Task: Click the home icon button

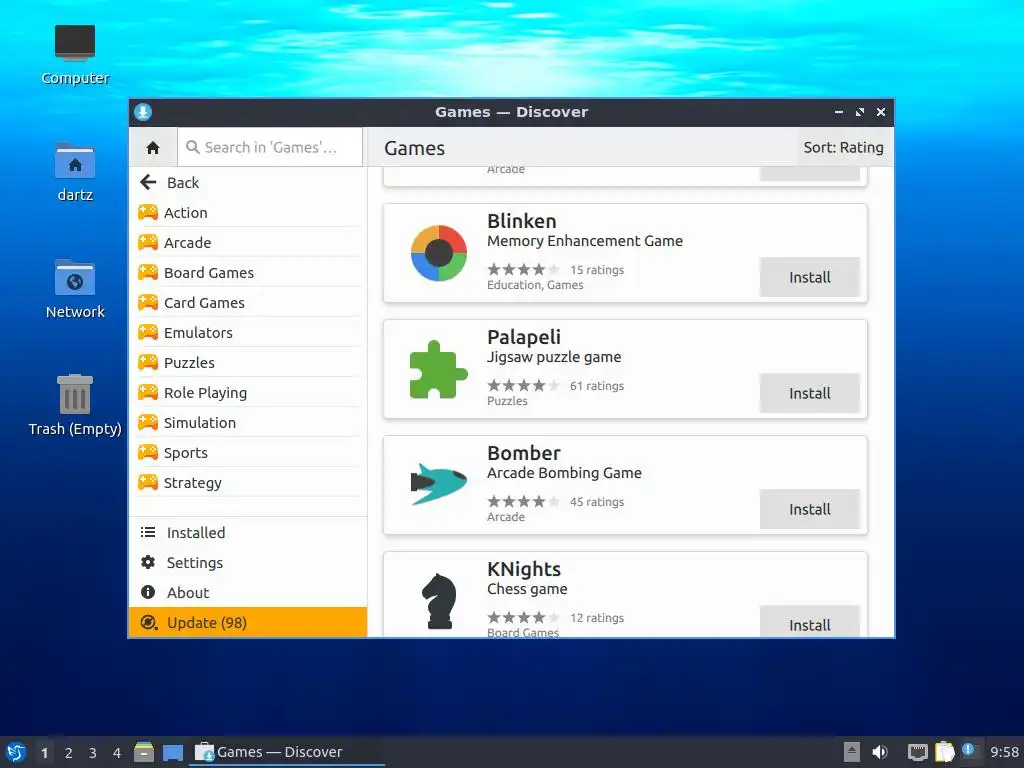Action: 153,148
